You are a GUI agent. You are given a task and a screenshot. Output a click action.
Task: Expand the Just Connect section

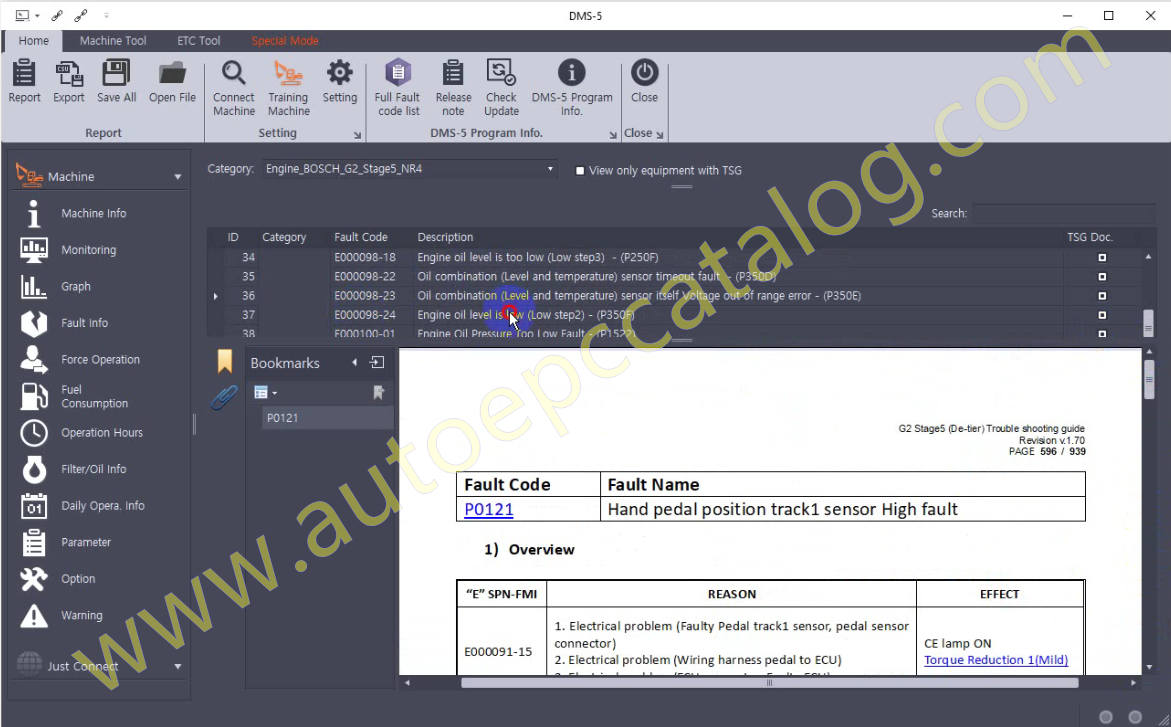click(x=178, y=666)
